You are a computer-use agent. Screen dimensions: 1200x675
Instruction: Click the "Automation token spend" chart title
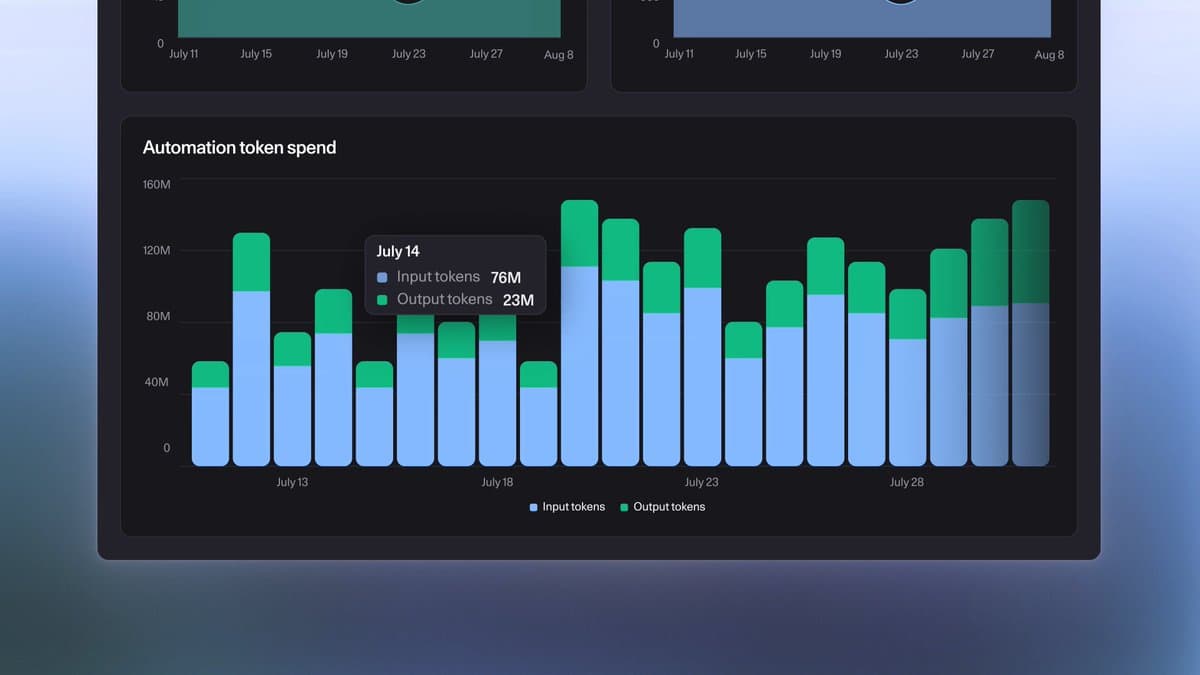(239, 147)
